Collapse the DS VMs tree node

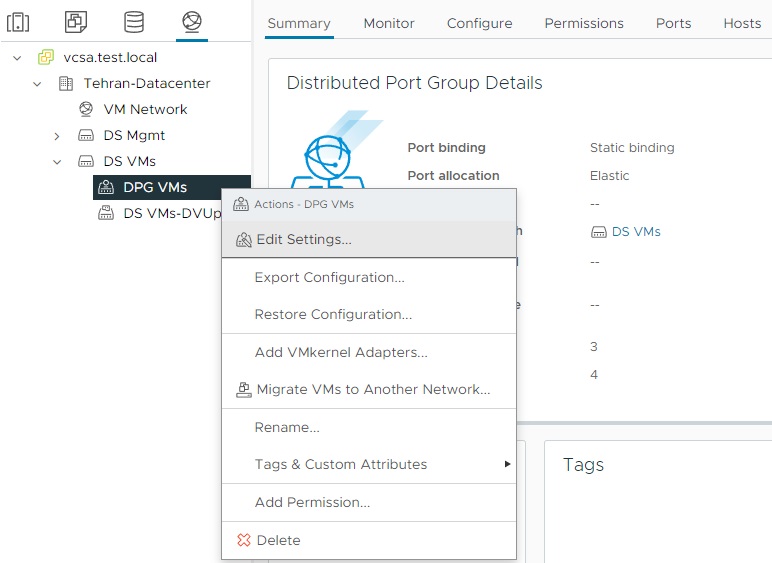57,162
